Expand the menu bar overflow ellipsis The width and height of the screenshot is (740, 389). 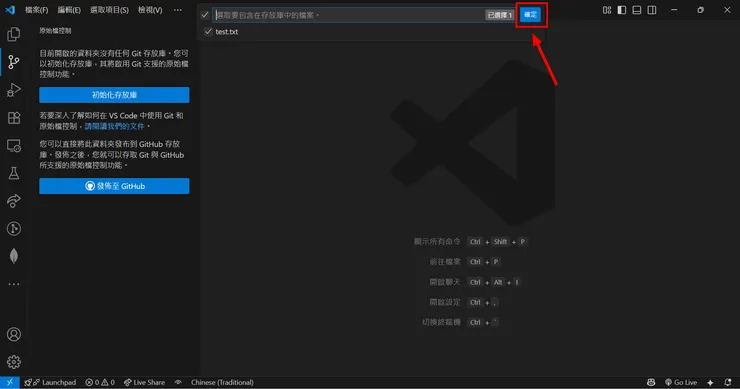[177, 10]
